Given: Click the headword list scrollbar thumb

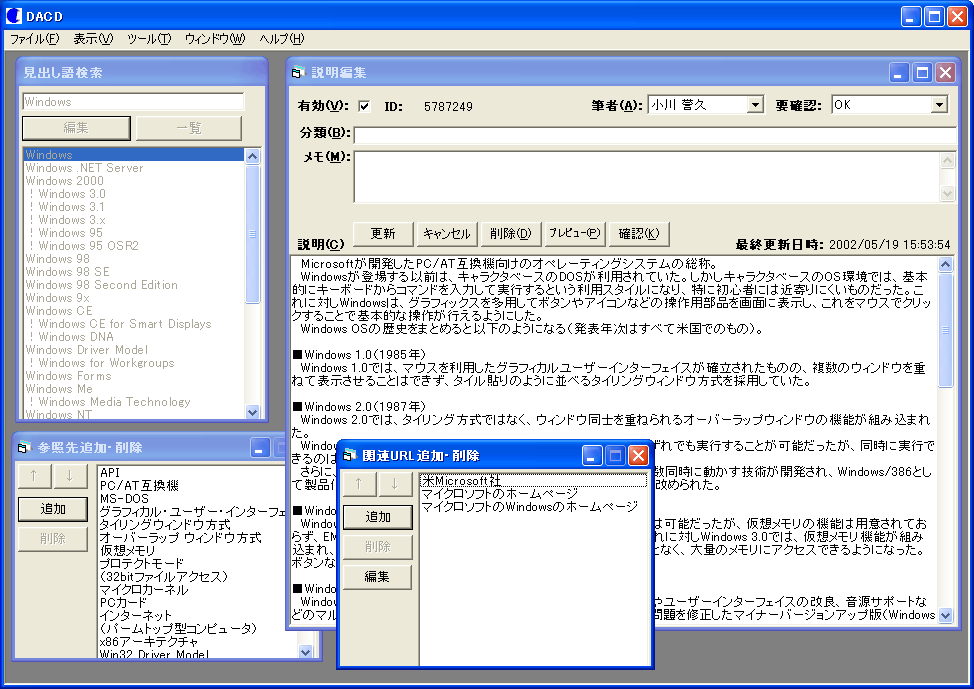Looking at the screenshot, I should click(252, 234).
